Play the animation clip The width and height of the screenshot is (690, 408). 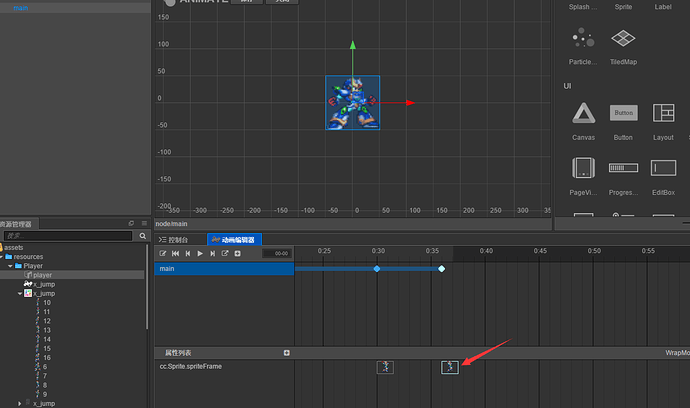pos(200,254)
